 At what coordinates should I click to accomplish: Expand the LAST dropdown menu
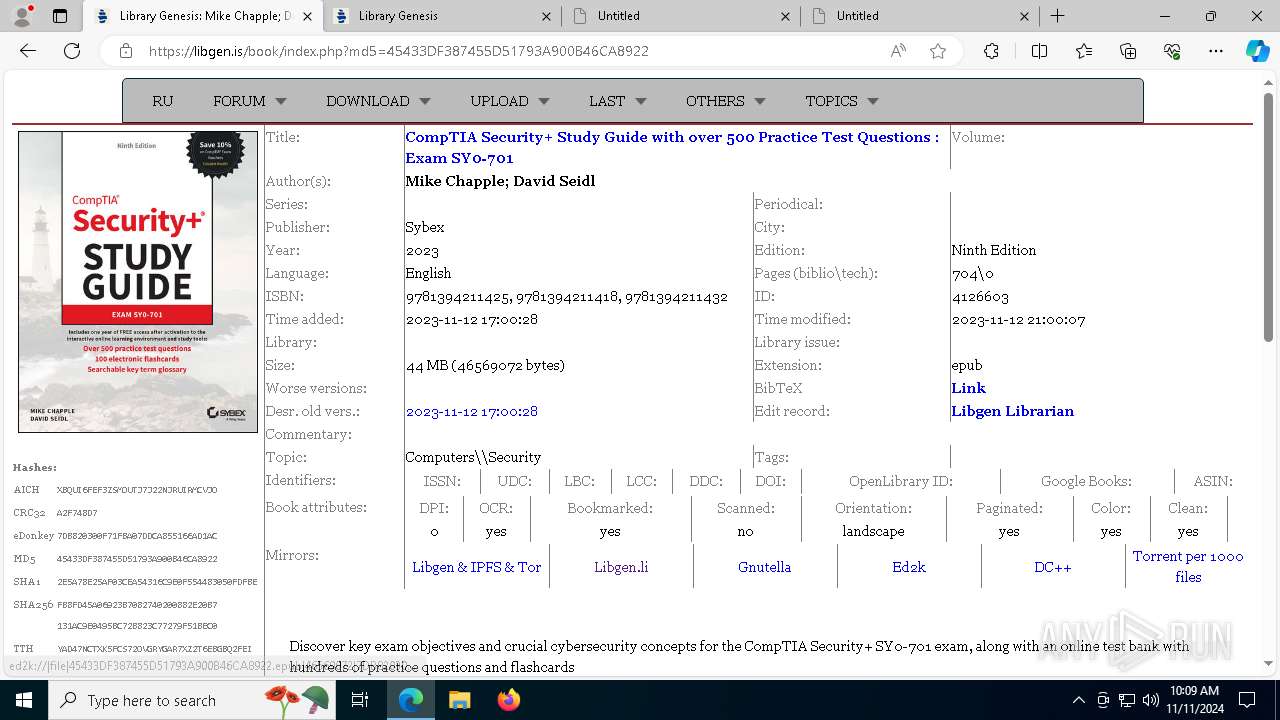click(x=617, y=101)
